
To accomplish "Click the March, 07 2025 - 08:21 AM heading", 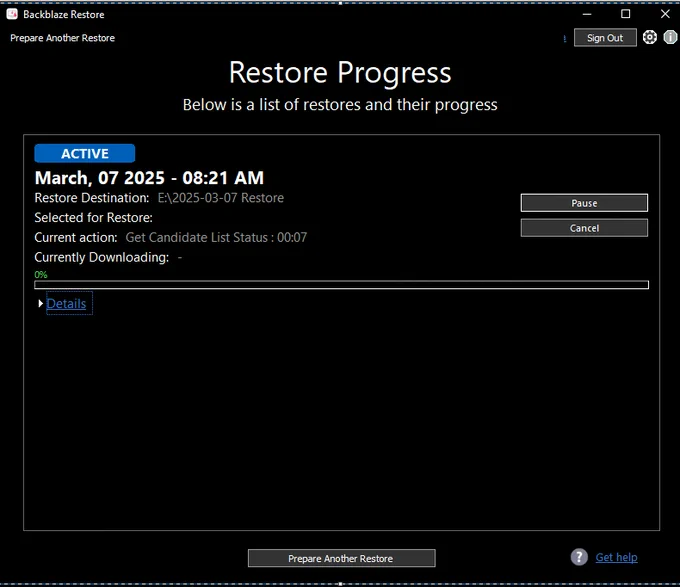I will (x=149, y=178).
